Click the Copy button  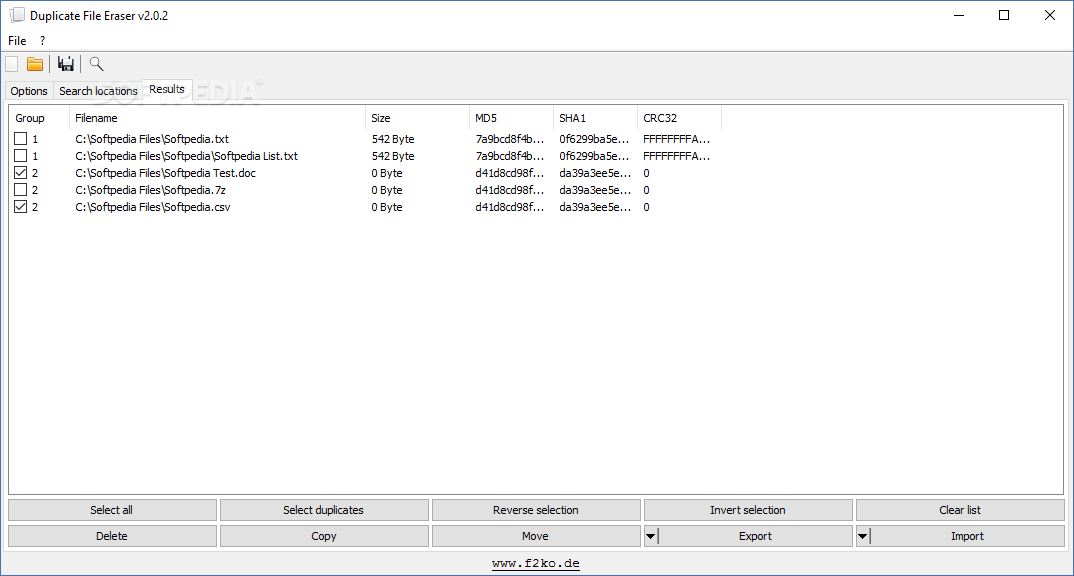point(323,536)
